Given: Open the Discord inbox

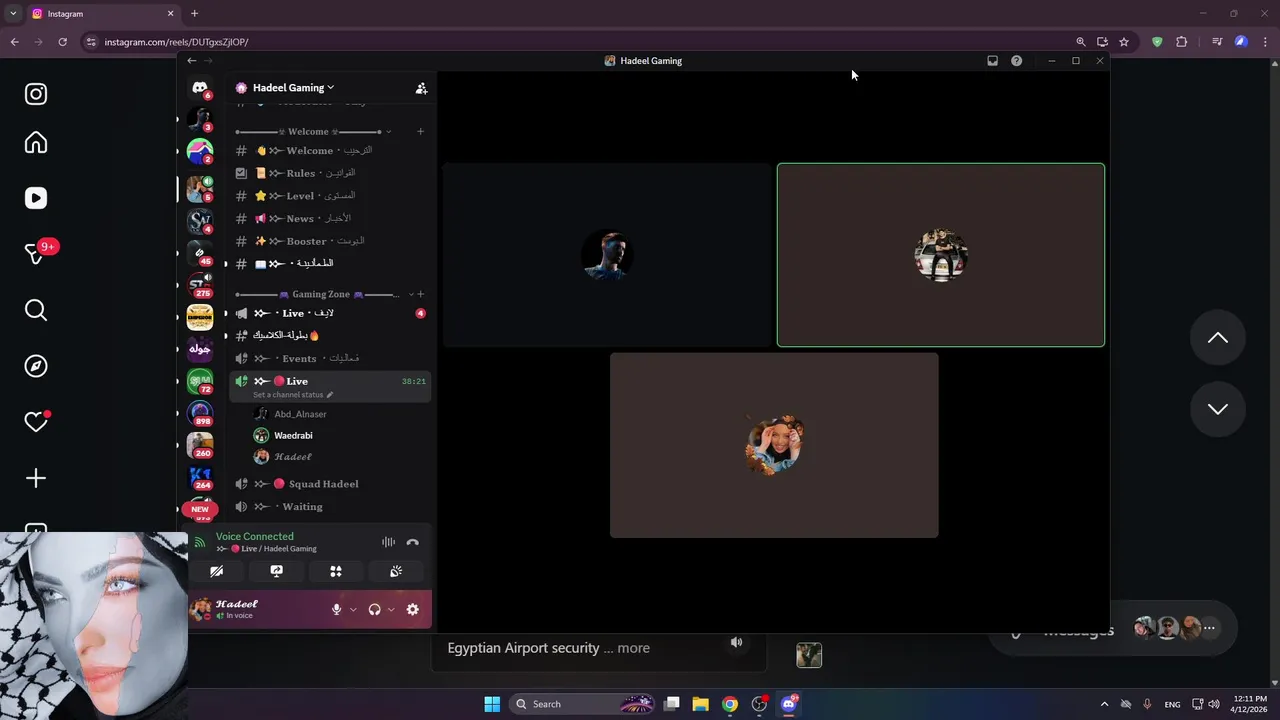Looking at the screenshot, I should point(992,61).
